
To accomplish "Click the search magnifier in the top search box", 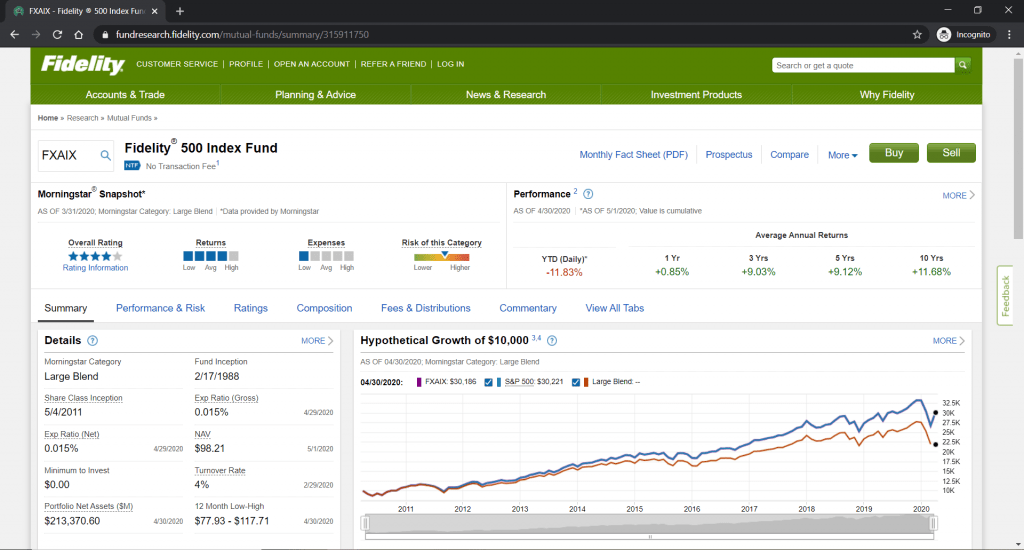I will click(x=963, y=65).
